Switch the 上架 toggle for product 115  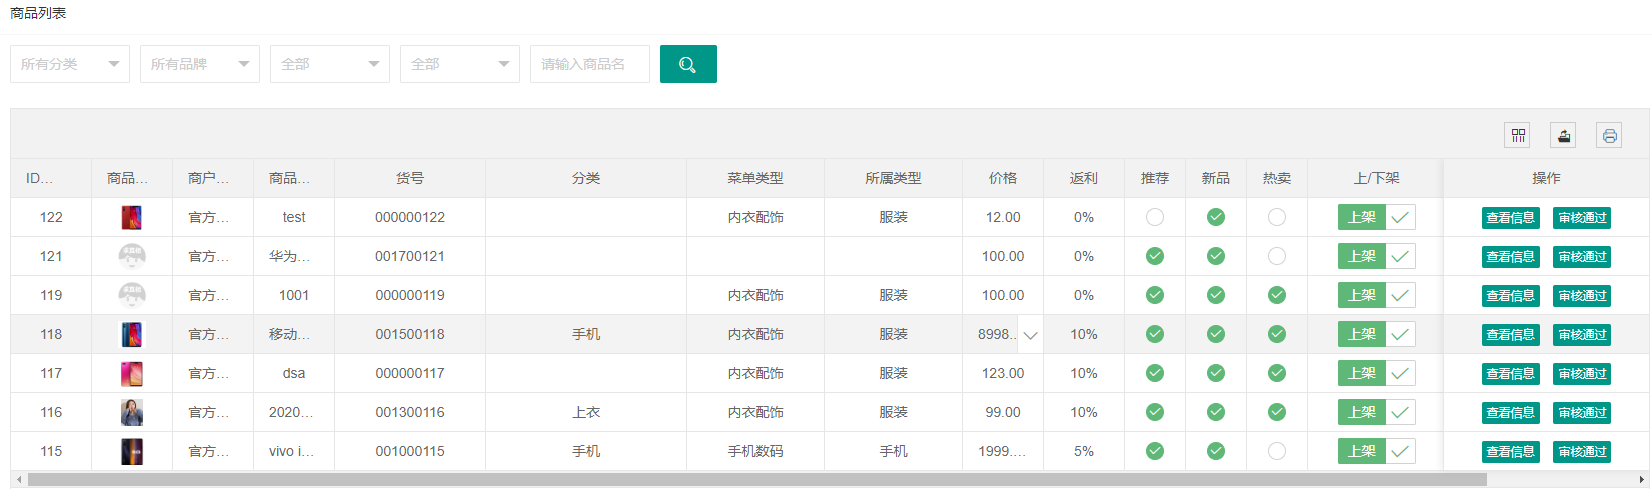coord(1377,451)
